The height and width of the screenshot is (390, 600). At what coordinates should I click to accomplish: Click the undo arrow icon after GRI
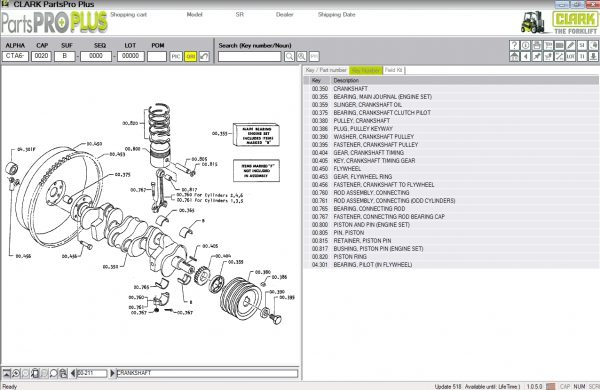[x=204, y=57]
